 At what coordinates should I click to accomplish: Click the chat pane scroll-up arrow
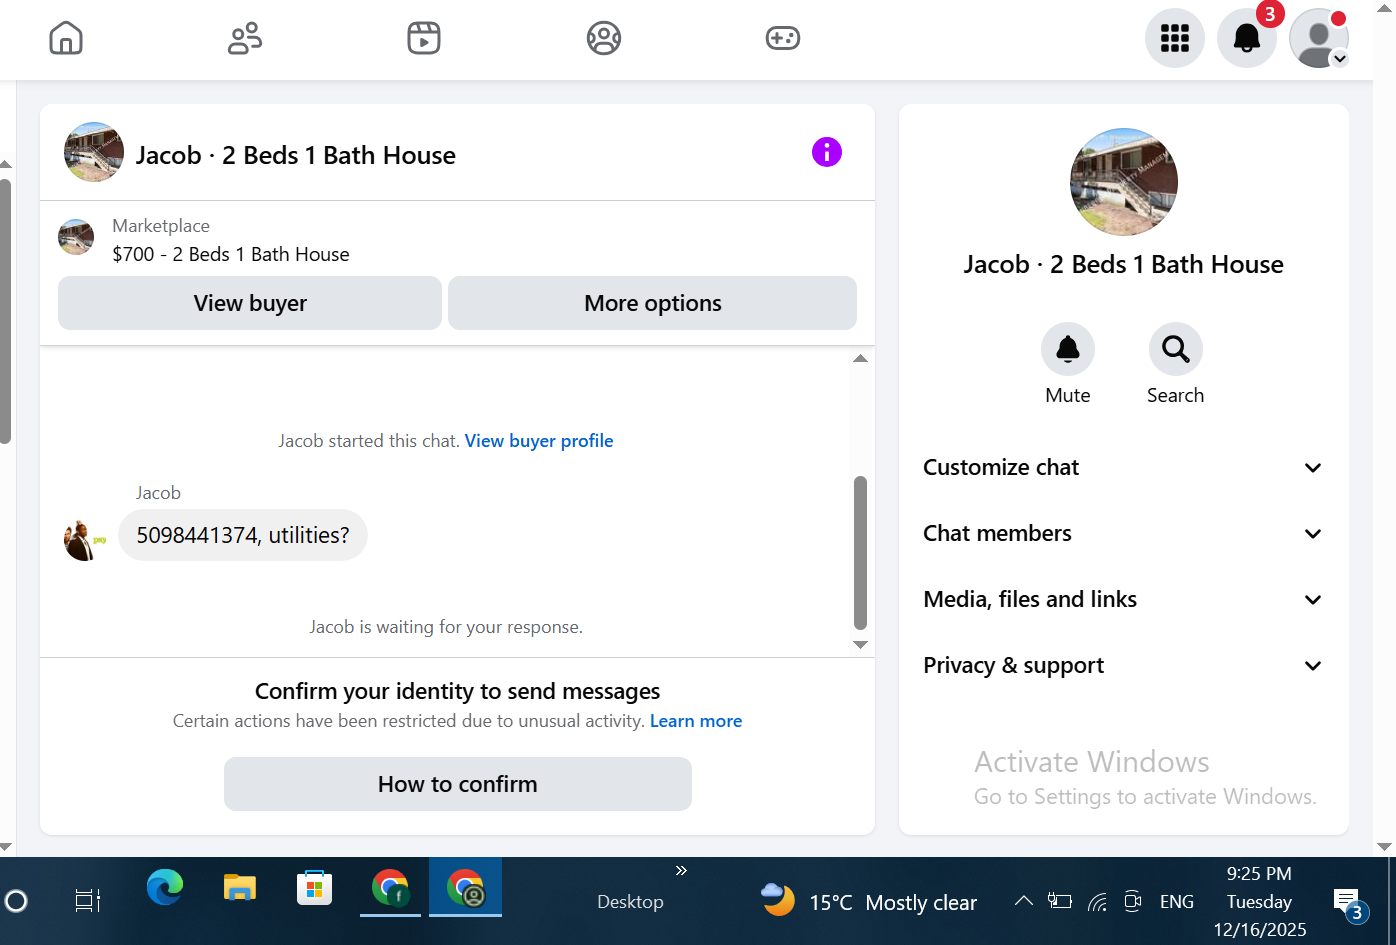pos(860,358)
